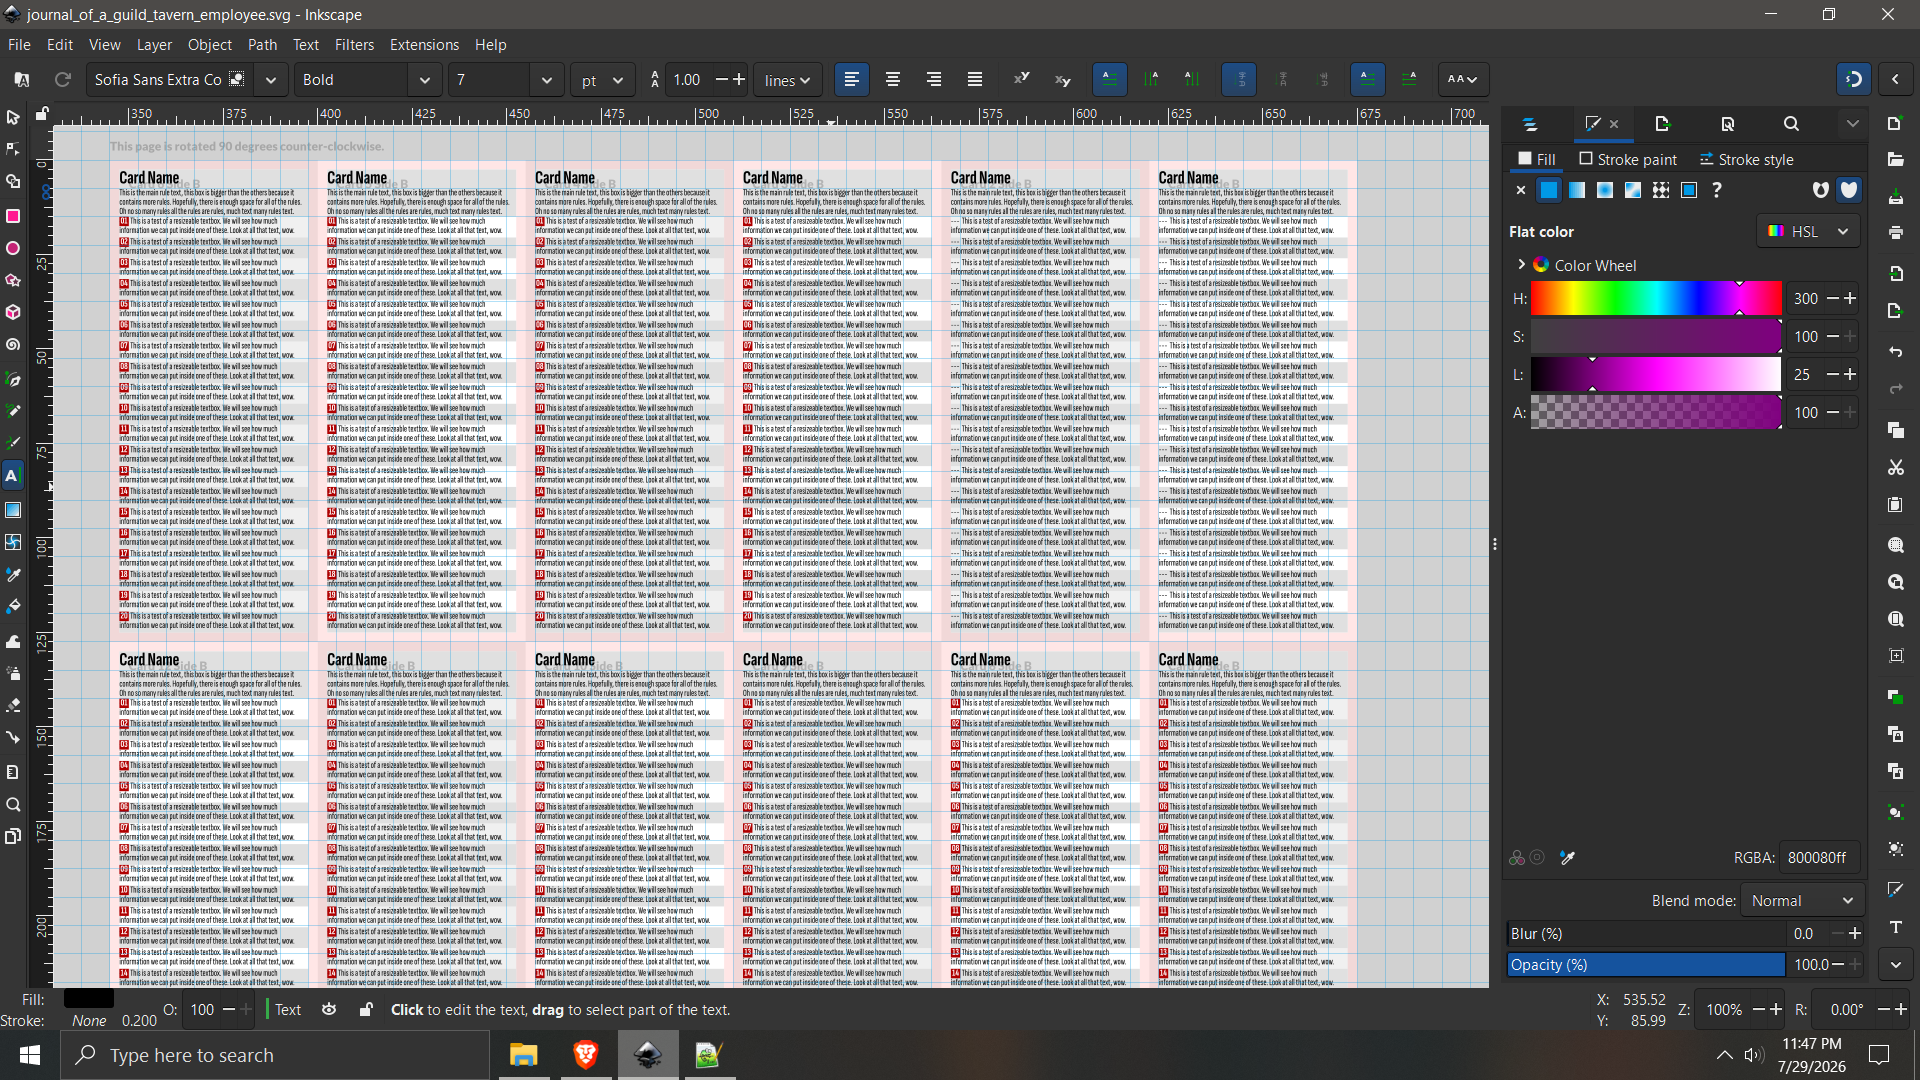Select the Star and polygon tool
The image size is (1920, 1080).
(13, 281)
